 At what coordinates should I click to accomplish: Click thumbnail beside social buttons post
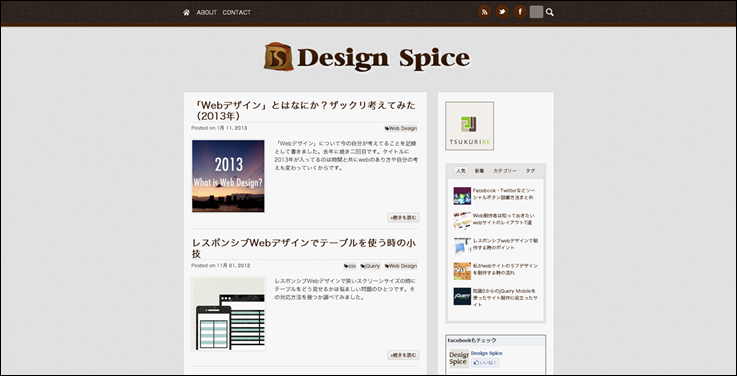pyautogui.click(x=462, y=196)
